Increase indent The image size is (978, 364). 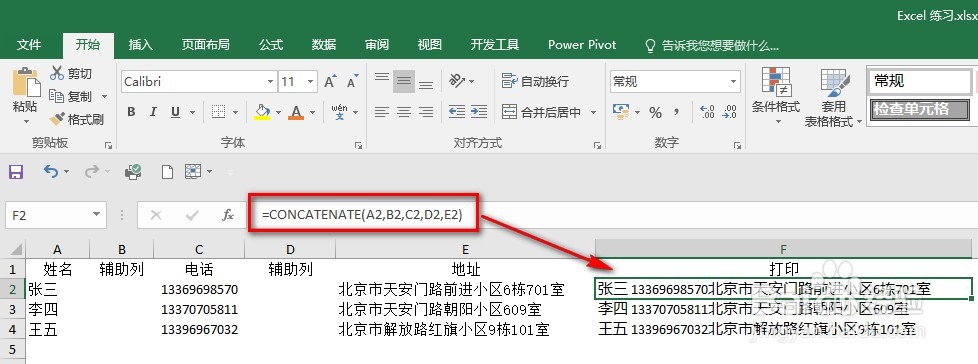coord(479,112)
